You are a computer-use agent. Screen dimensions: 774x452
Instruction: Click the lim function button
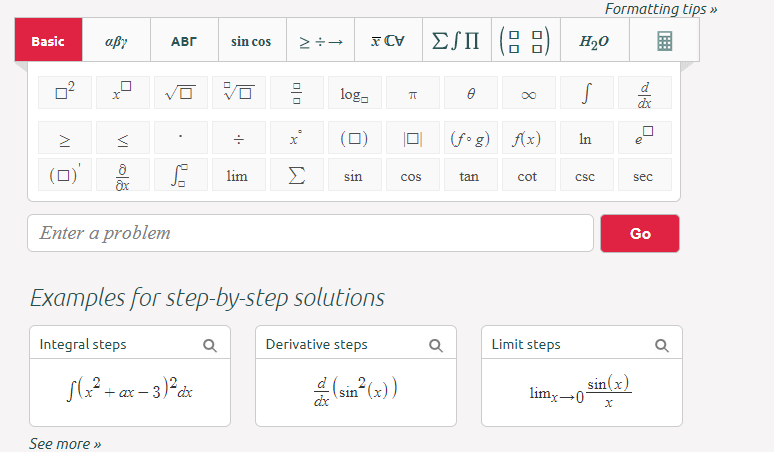[x=237, y=176]
